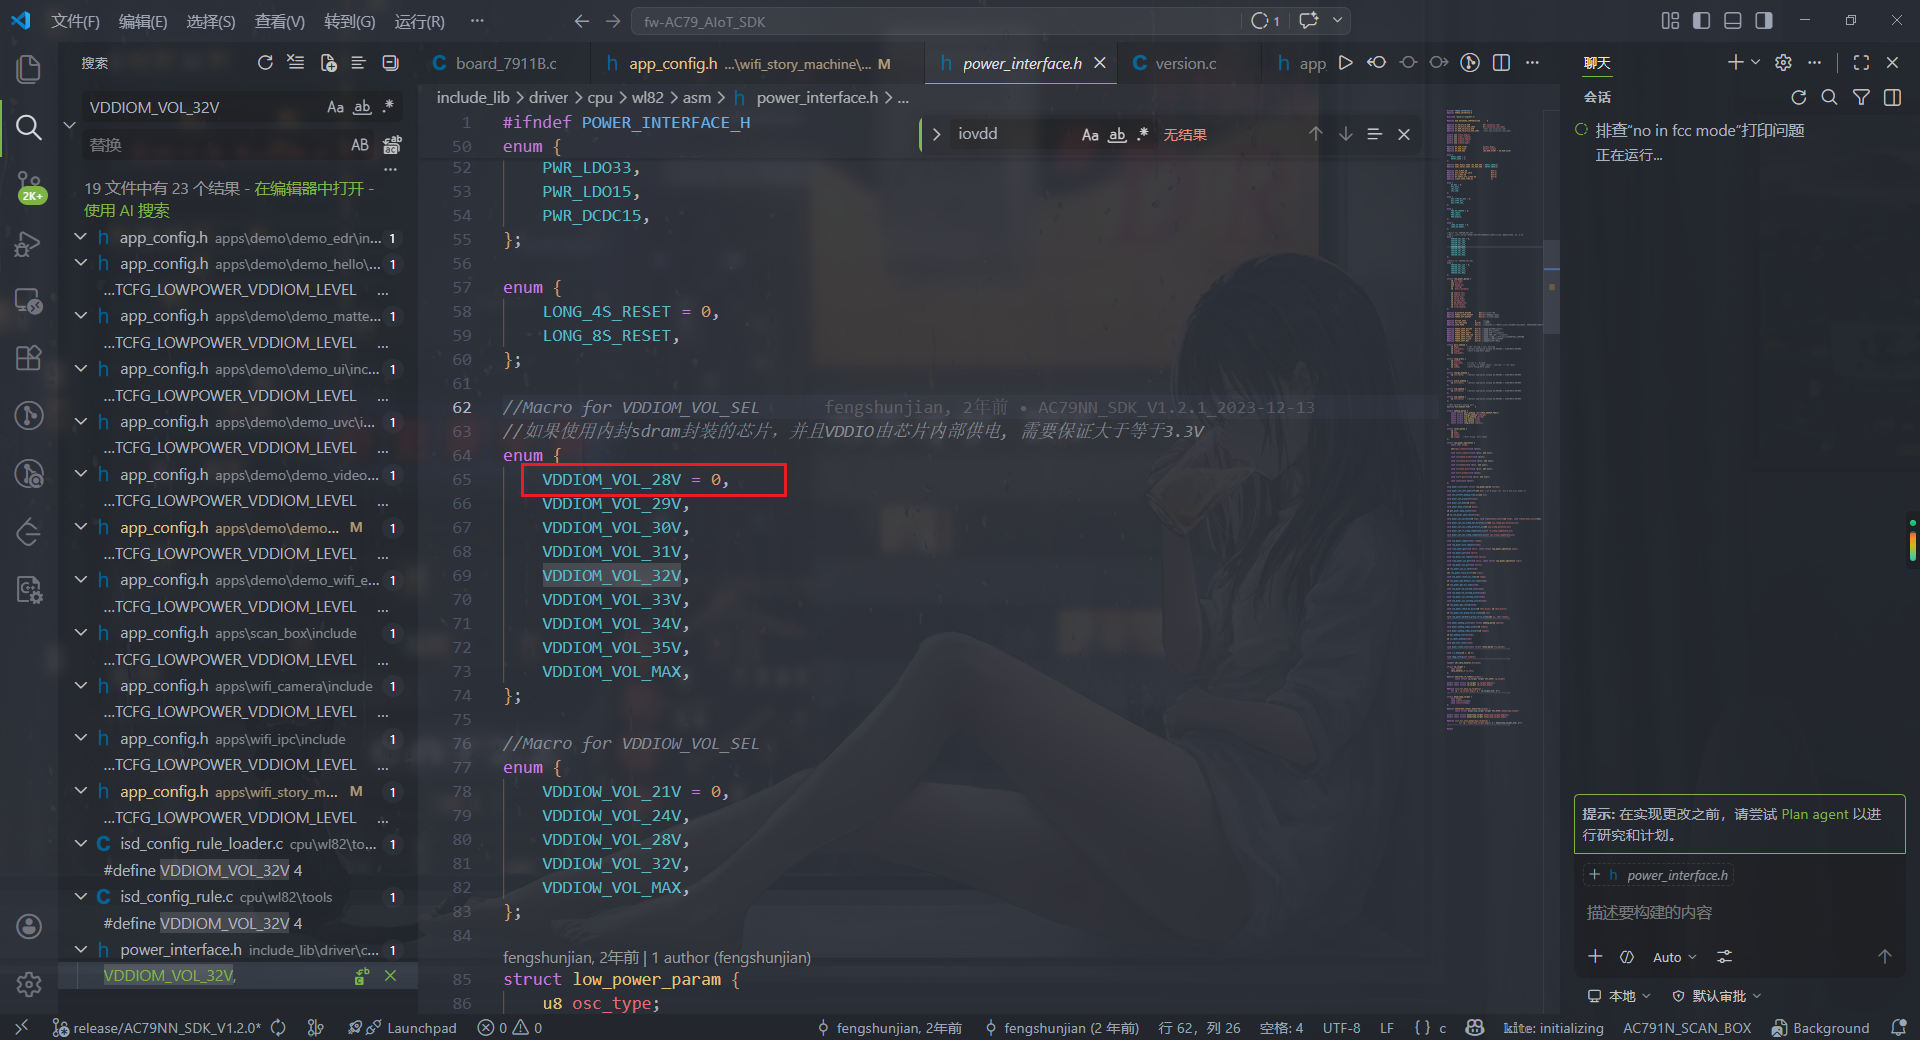Switch to version.c editor tab
Screen dimensions: 1920x1040
[1184, 63]
